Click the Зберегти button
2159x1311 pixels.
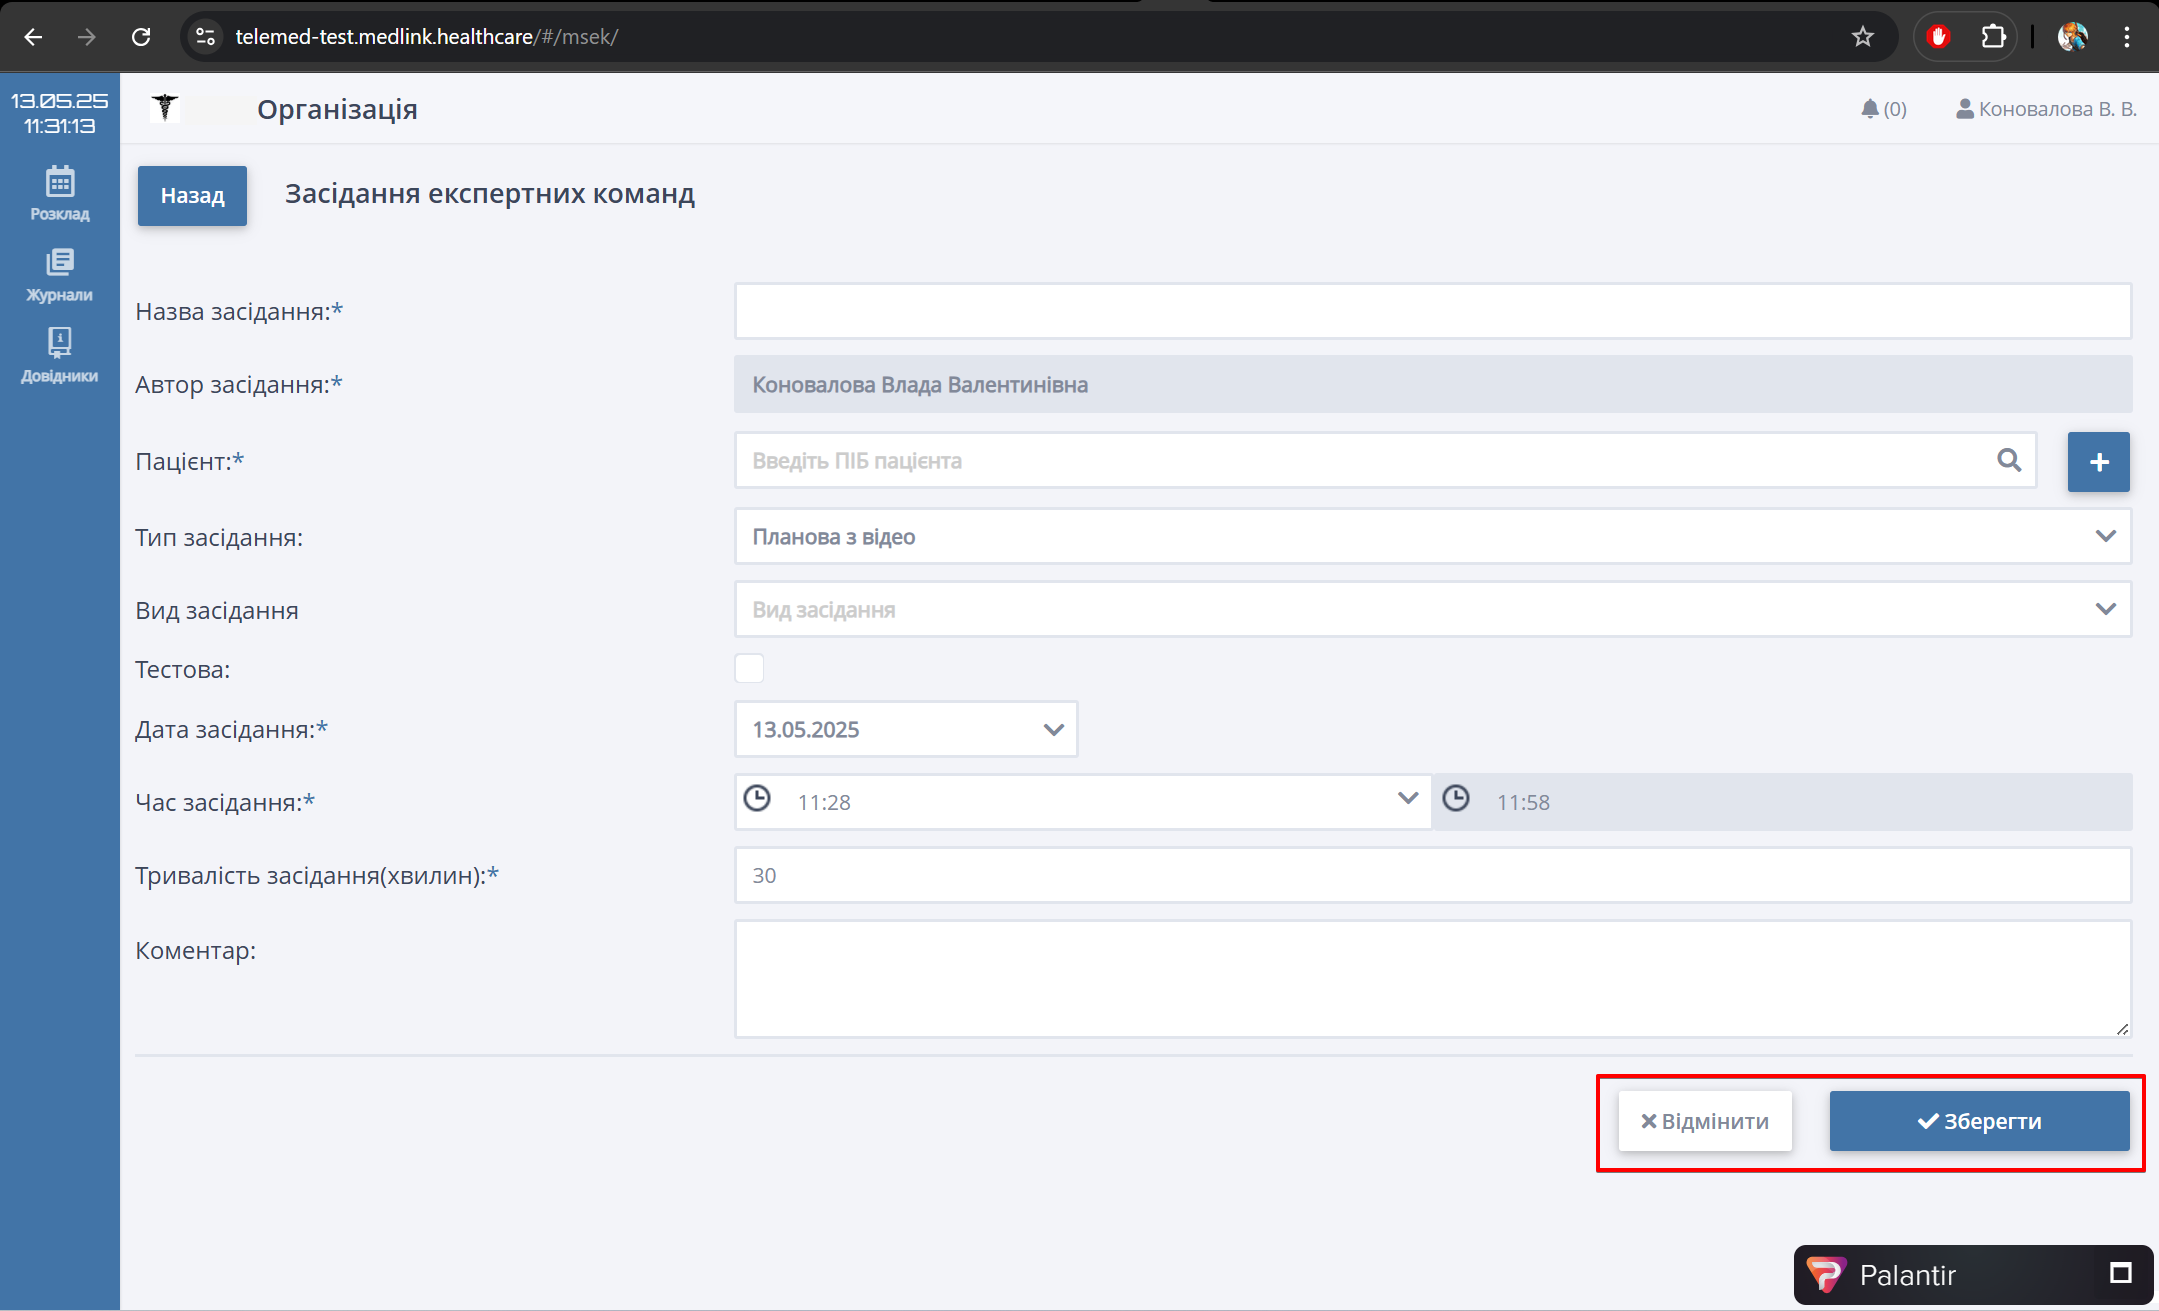[1979, 1121]
